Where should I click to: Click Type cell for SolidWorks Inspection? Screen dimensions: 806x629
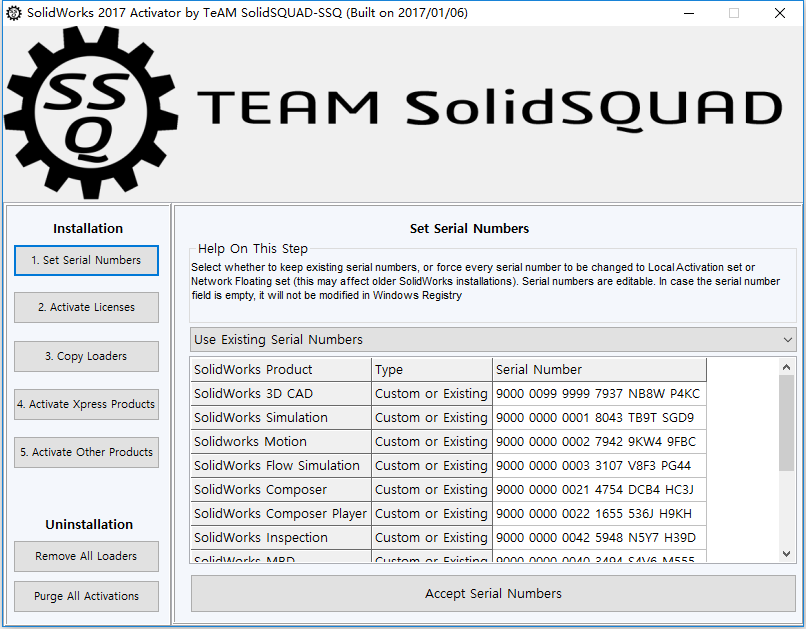click(432, 538)
